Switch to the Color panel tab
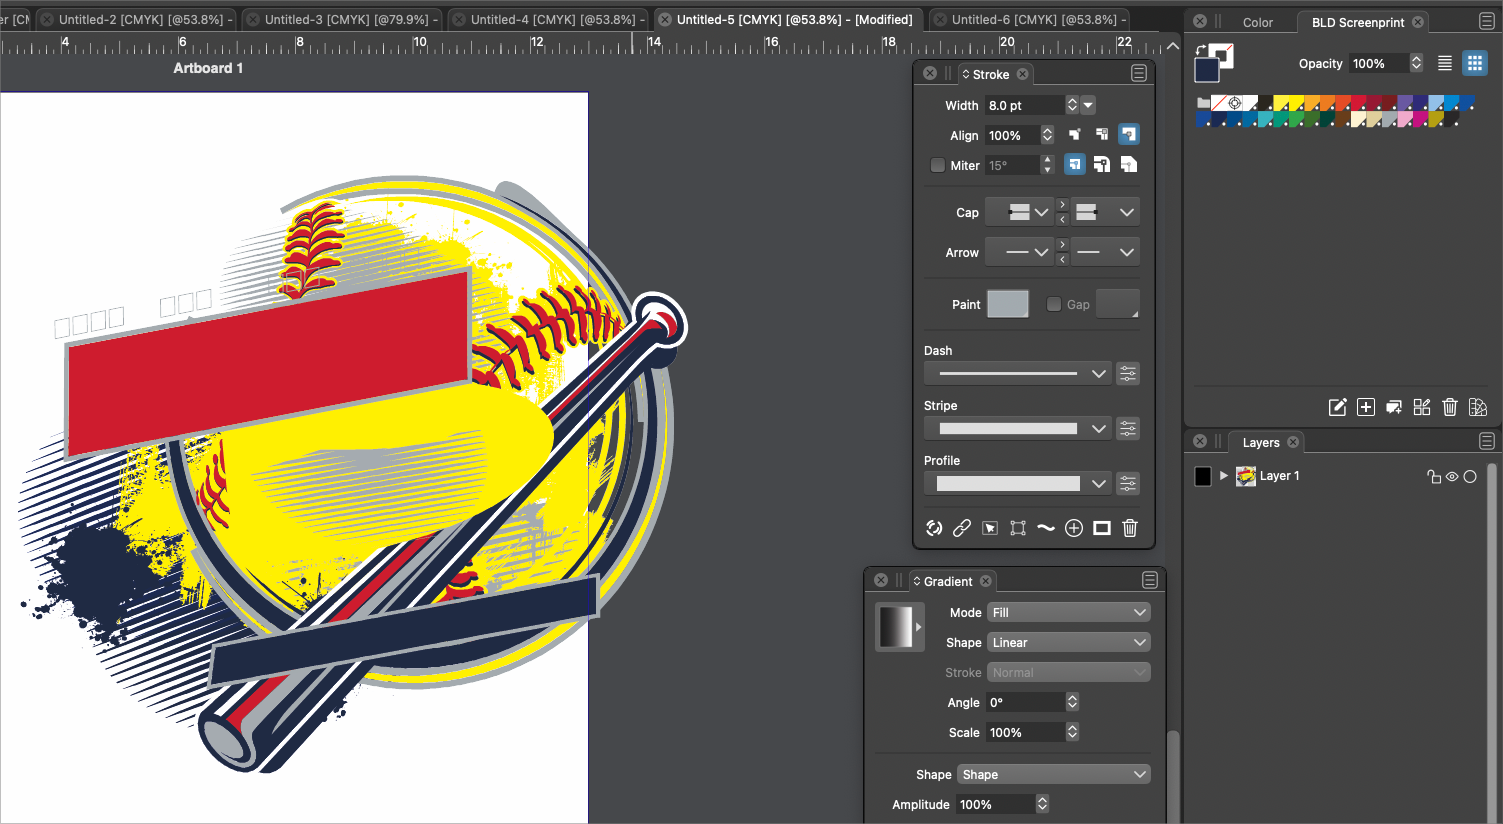This screenshot has height=824, width=1503. [x=1257, y=22]
